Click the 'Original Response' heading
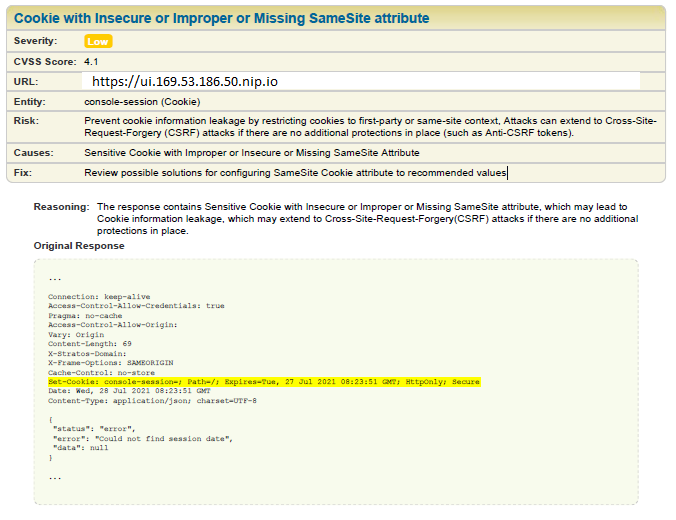 (x=79, y=246)
